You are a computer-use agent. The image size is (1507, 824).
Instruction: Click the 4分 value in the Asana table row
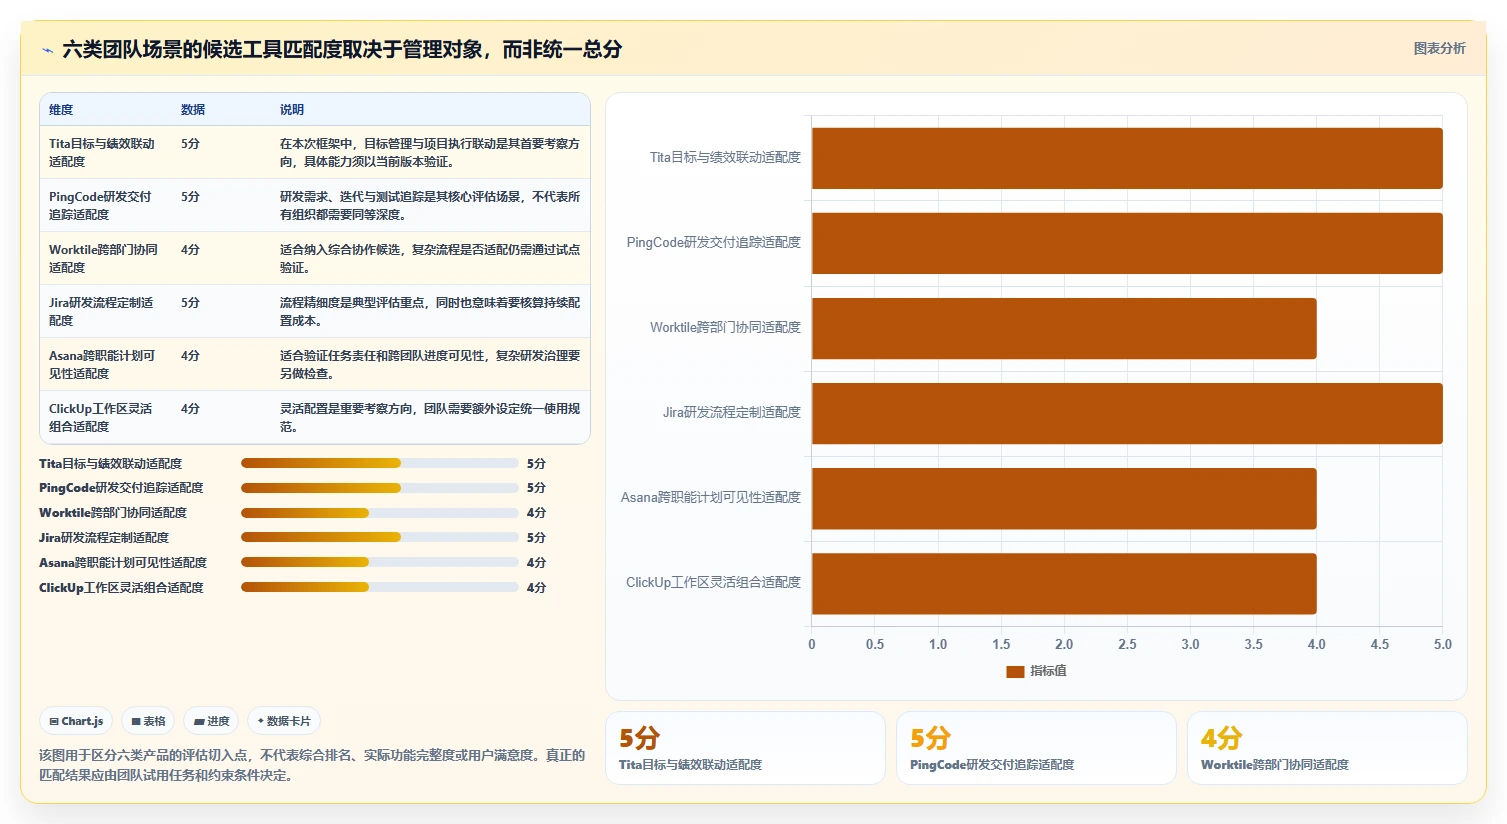[x=190, y=355]
